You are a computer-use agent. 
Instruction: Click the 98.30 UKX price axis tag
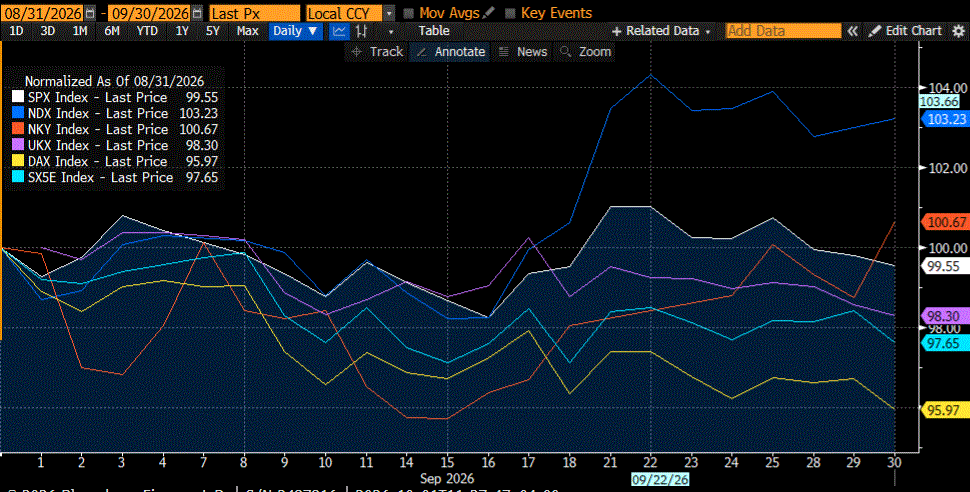(x=945, y=316)
